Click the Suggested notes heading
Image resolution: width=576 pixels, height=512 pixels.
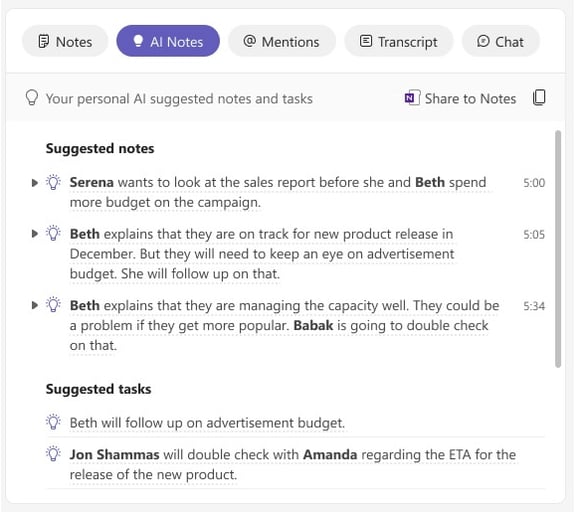pyautogui.click(x=100, y=148)
